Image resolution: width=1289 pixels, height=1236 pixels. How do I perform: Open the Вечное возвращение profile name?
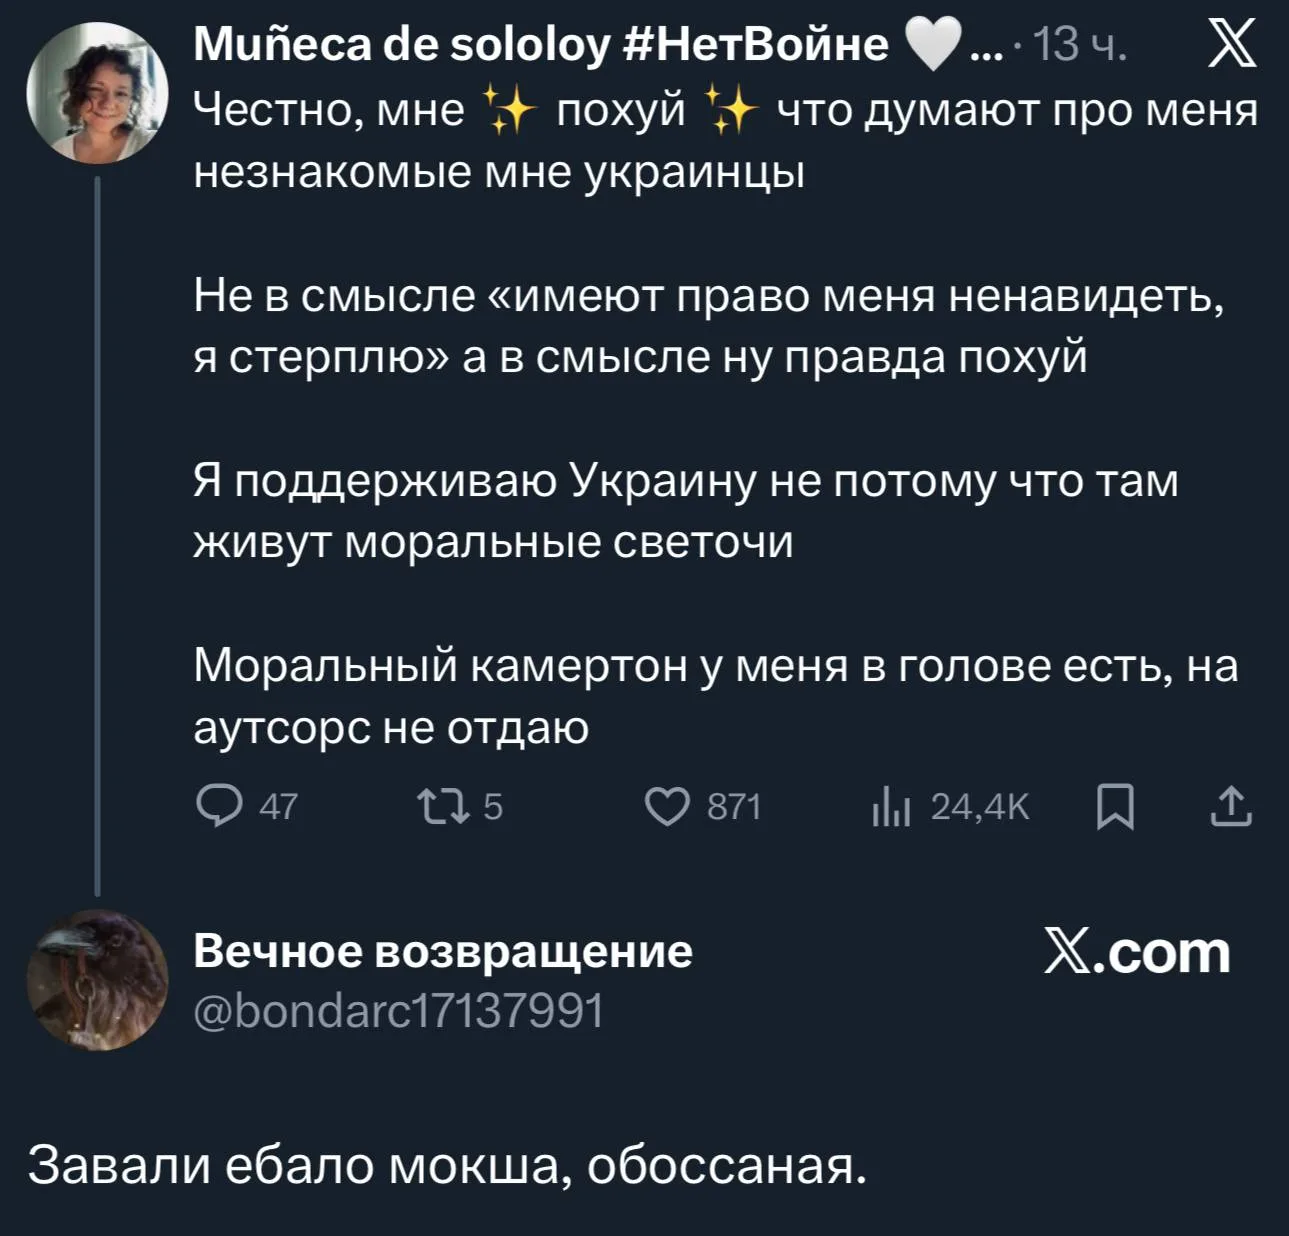tap(442, 950)
